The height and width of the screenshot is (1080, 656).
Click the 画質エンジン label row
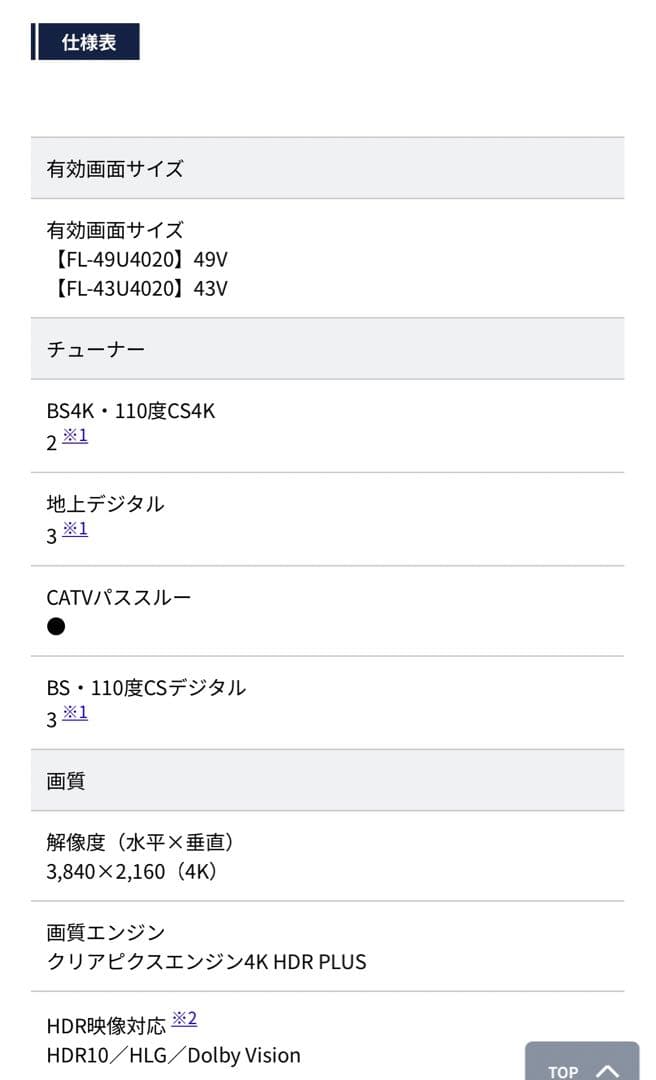106,932
